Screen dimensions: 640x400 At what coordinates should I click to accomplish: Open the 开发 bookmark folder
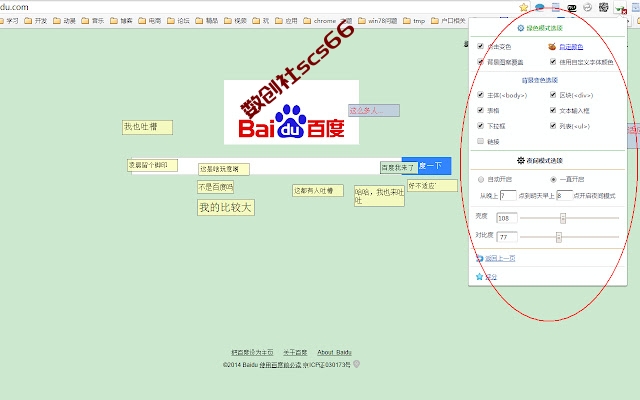point(36,21)
